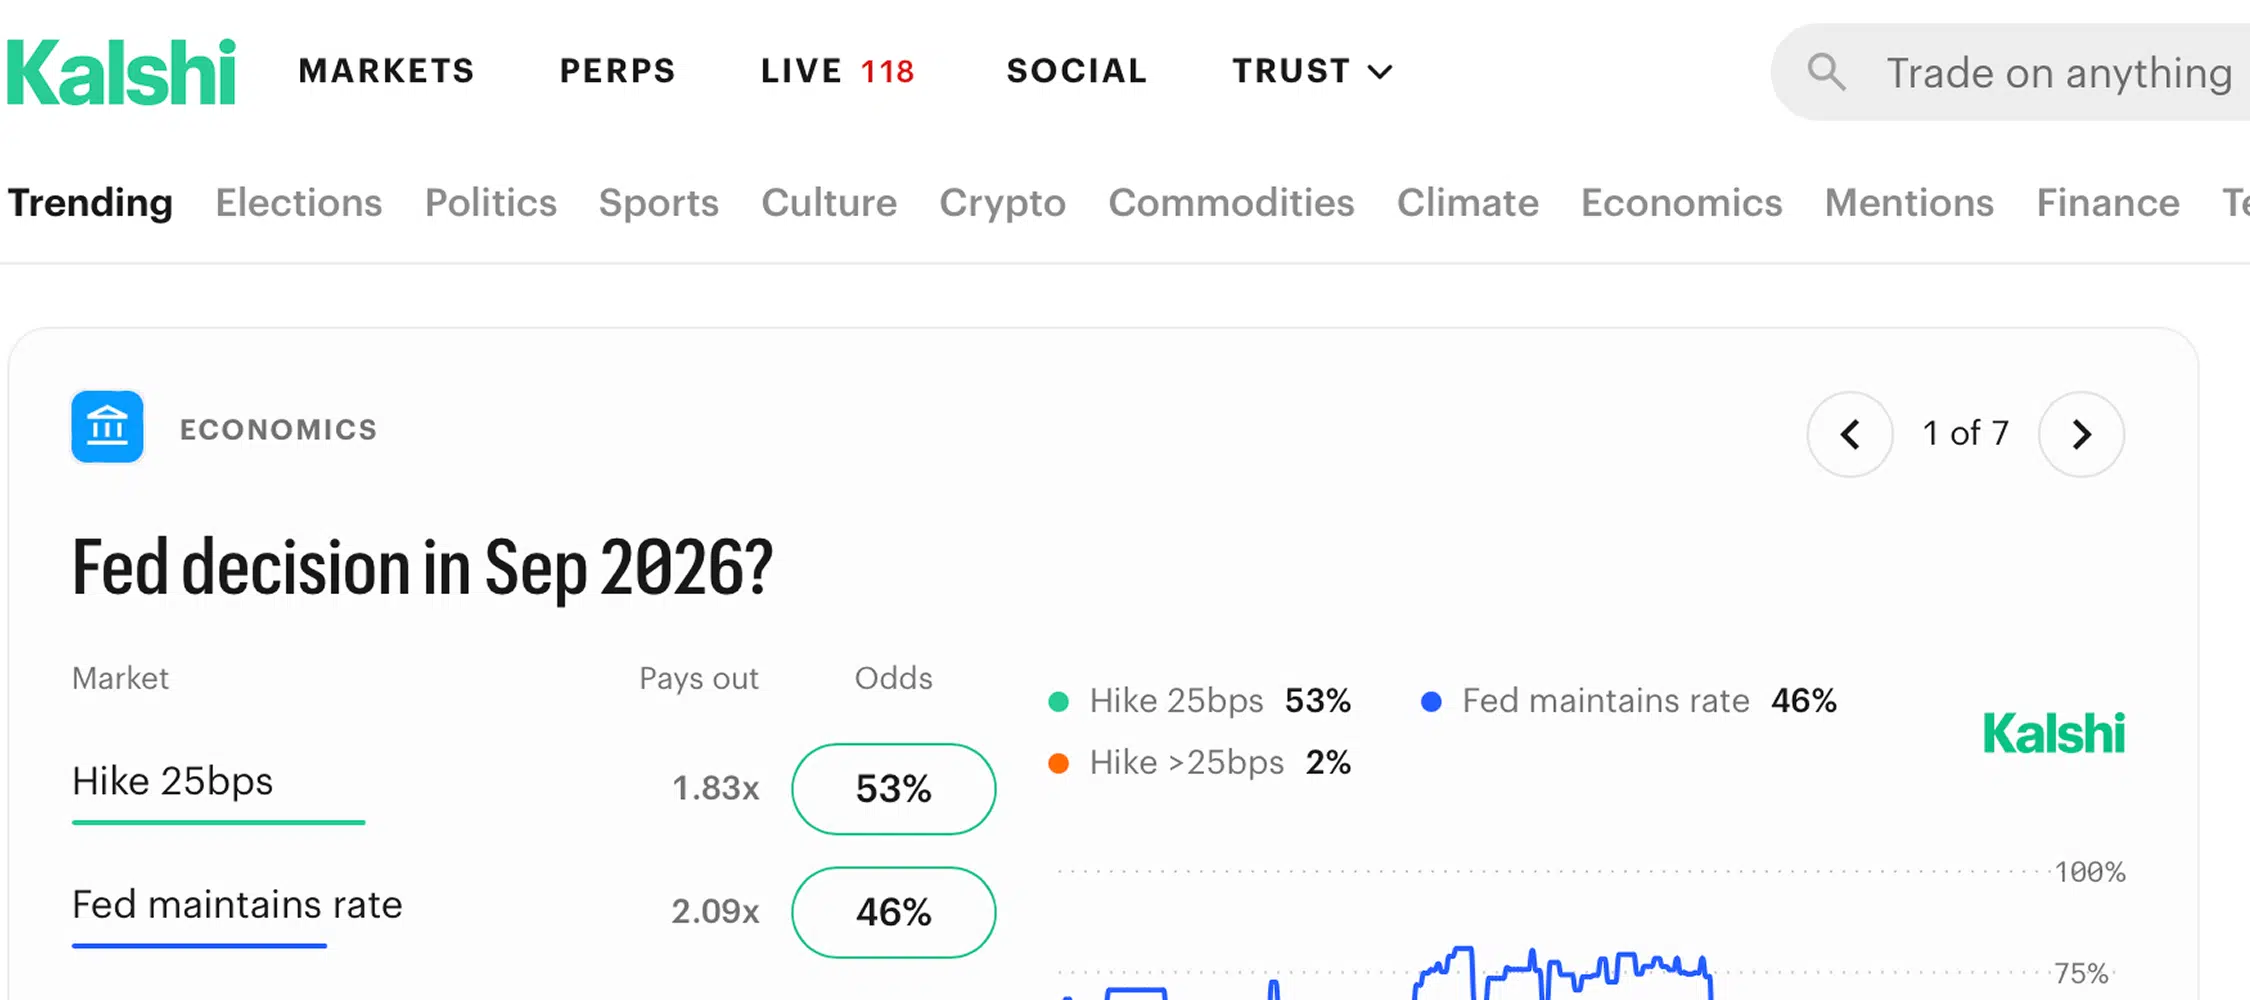Expand the Trust dropdown chevron

(1380, 72)
